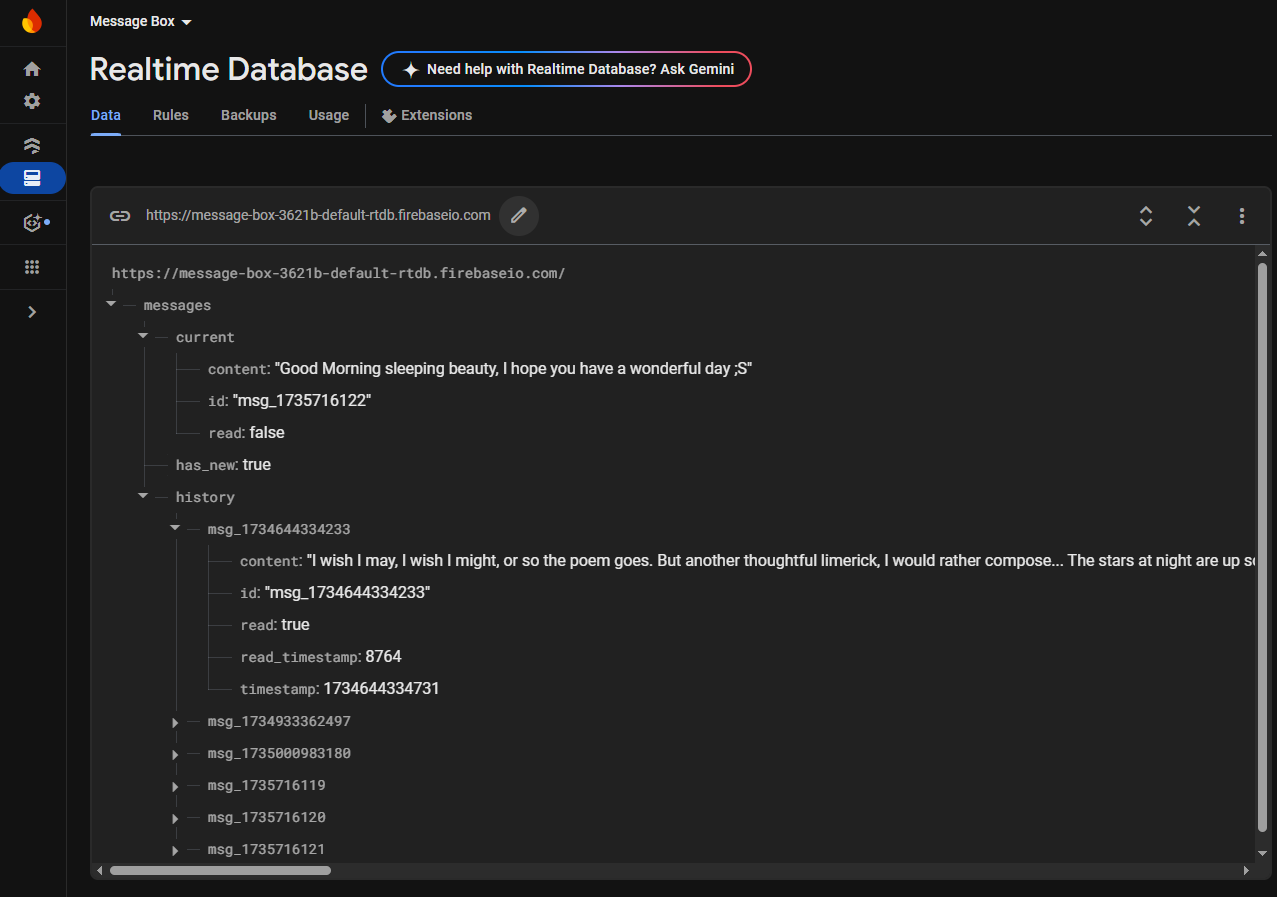Switch to the Rules tab

(x=171, y=115)
